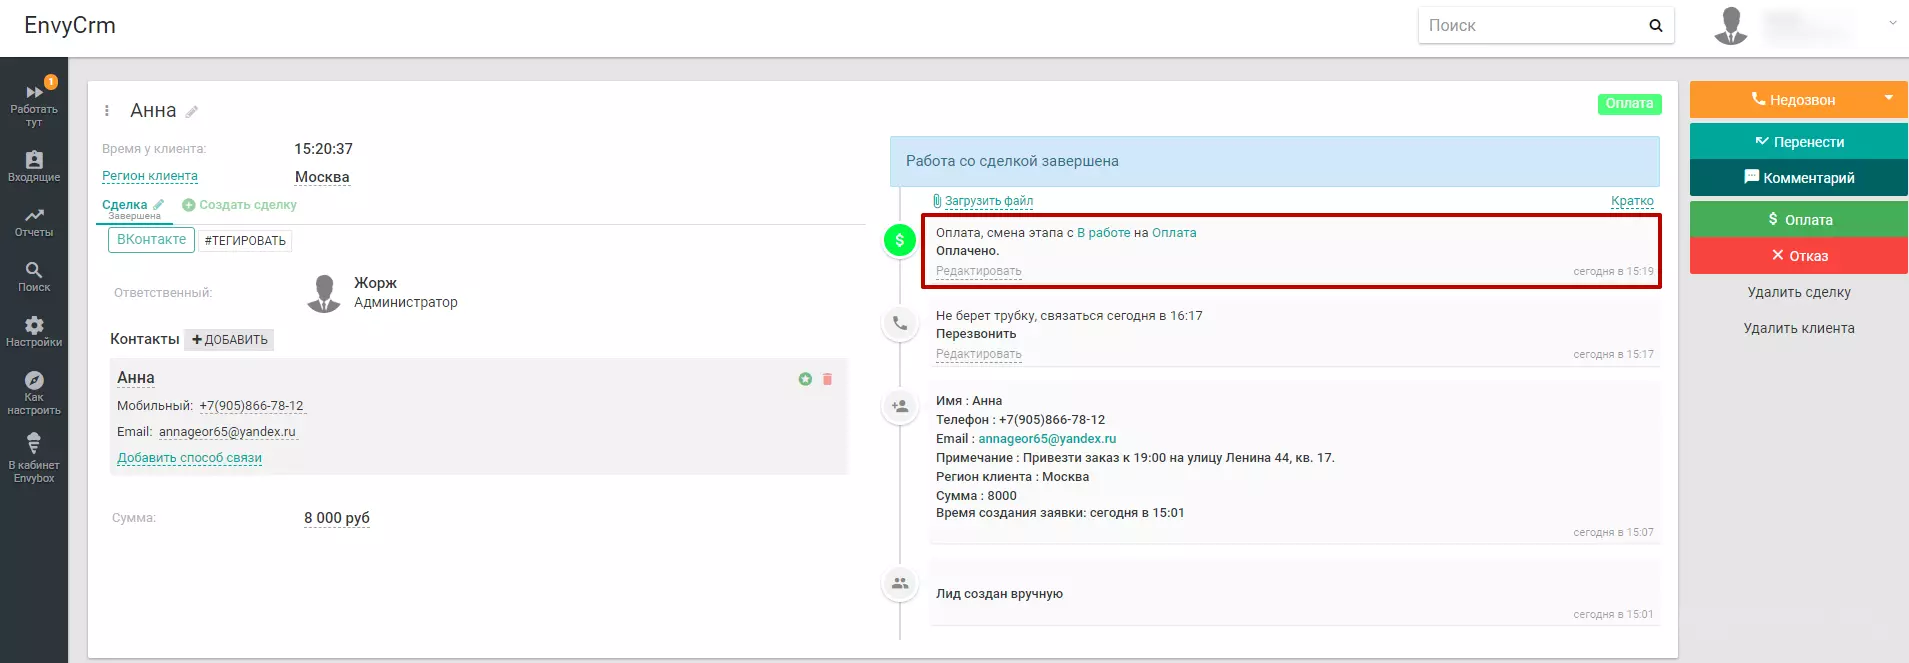Click the Комментарий button
Image resolution: width=1909 pixels, height=663 pixels.
click(1799, 178)
